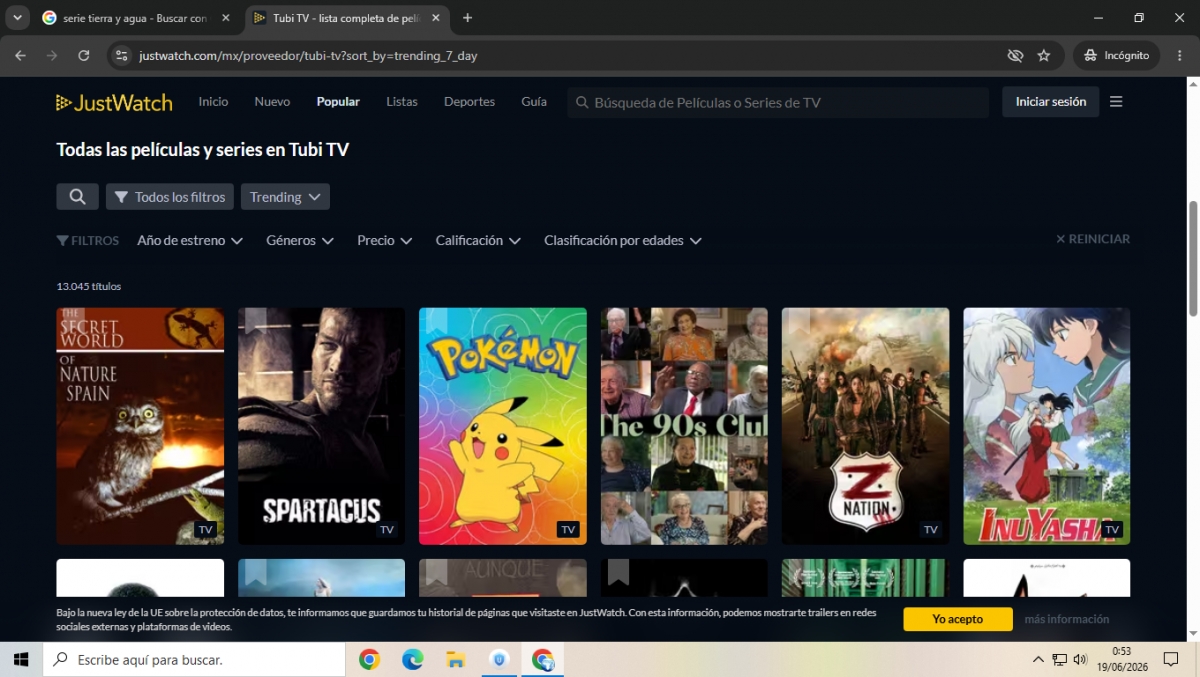Close the 'serie tierra y agua' tab
The image size is (1200, 677).
(x=225, y=18)
